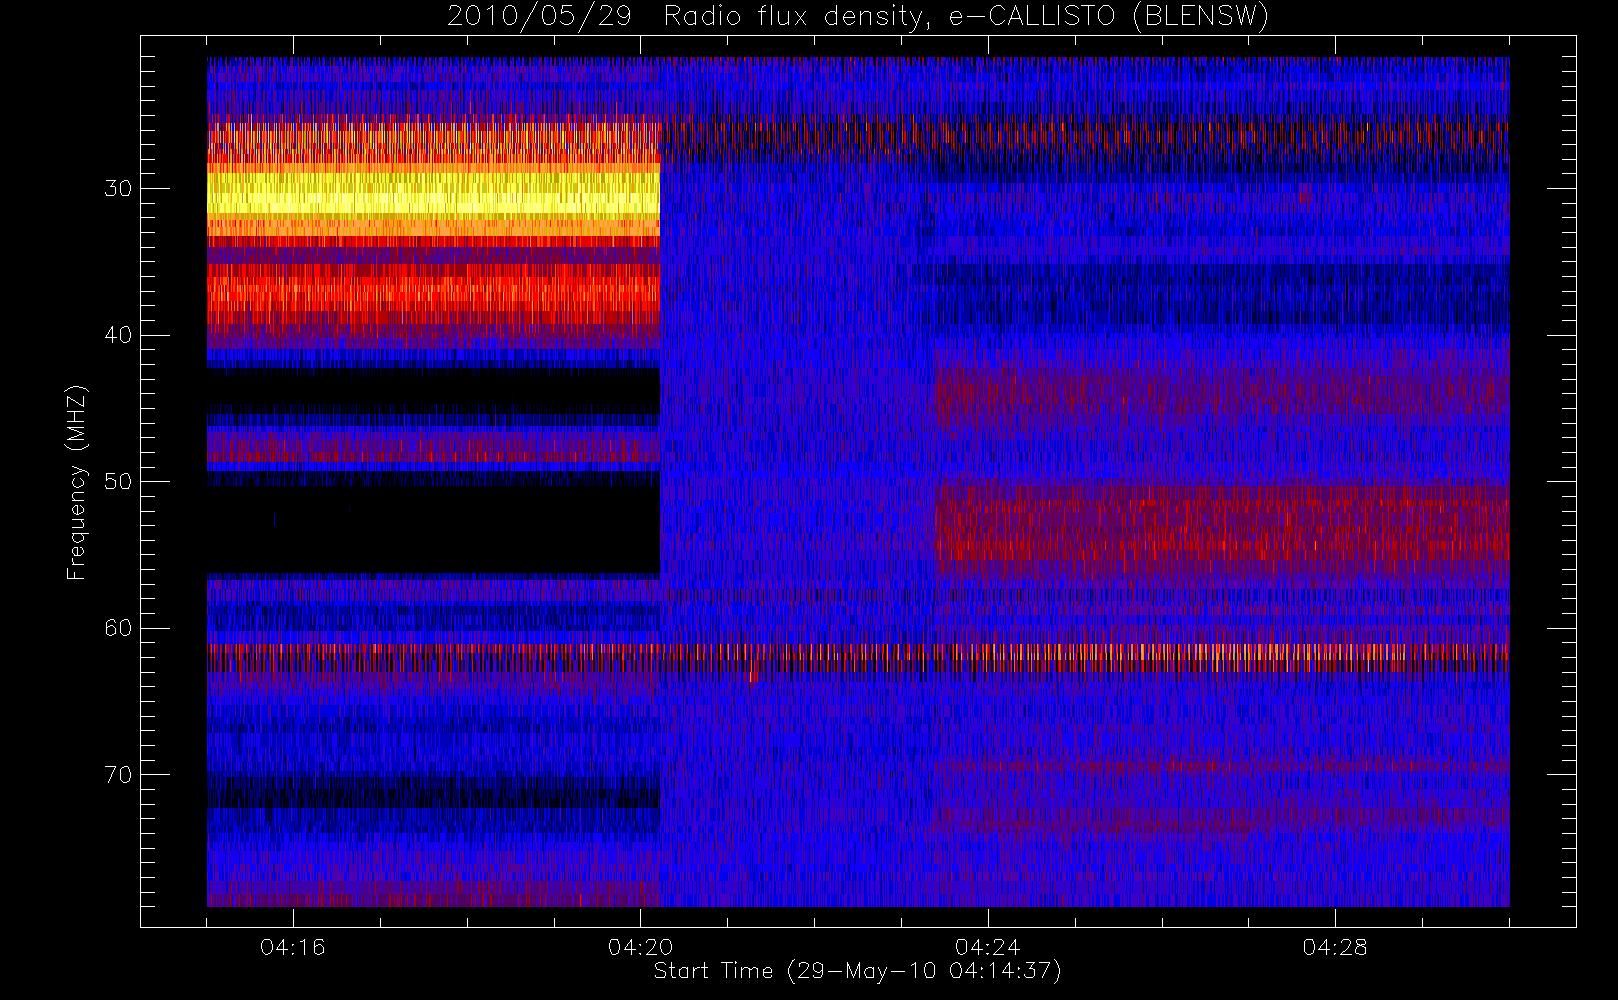Click the 04:28 time tick label

1334,947
